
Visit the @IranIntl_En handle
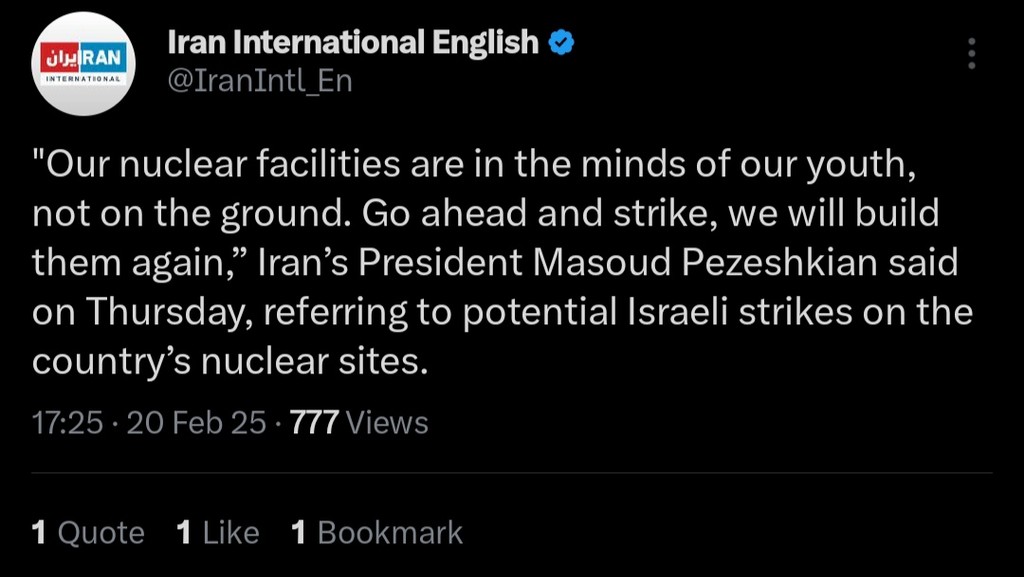260,81
